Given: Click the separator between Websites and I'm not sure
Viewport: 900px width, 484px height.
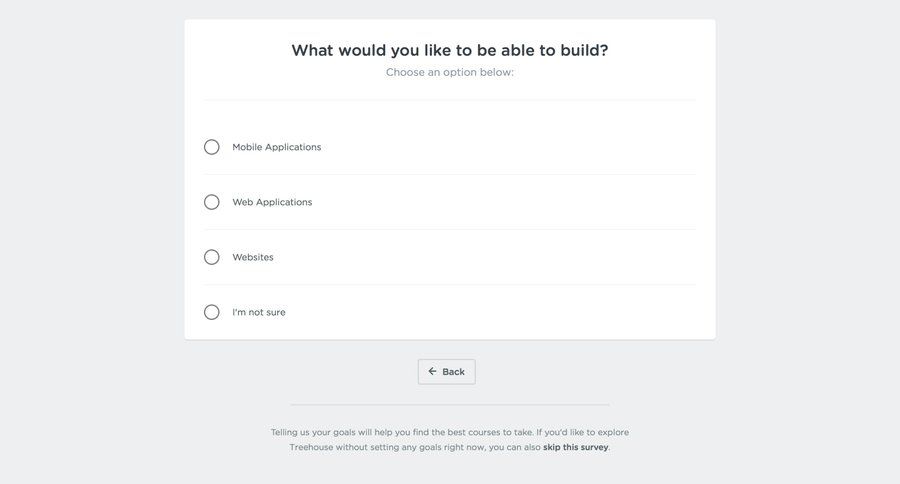Looking at the screenshot, I should click(449, 285).
